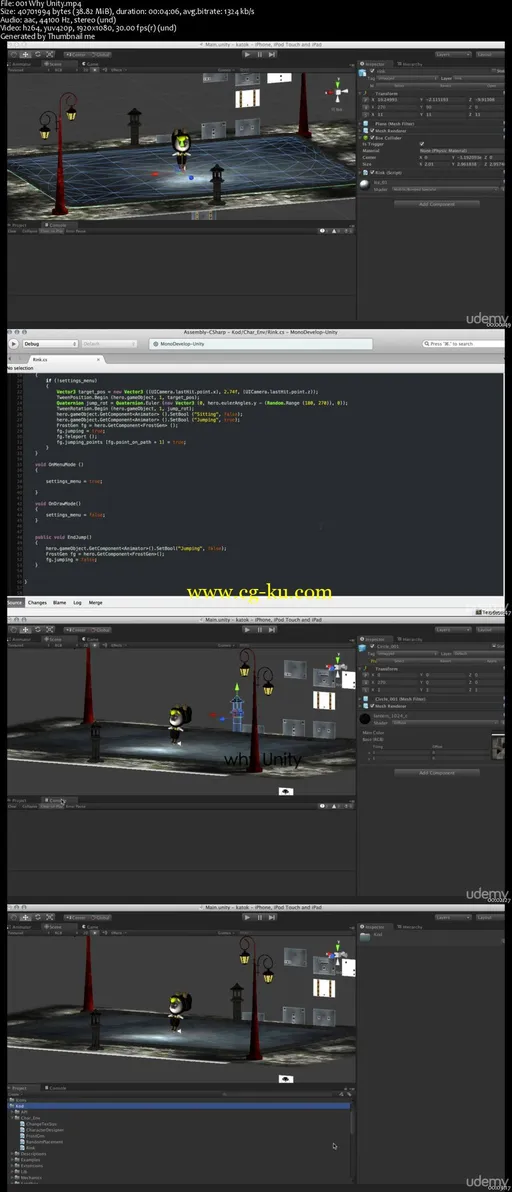Screen dimensions: 512x1192
Task: Select the Hand tool in the Box Collider frame
Action: (14, 55)
